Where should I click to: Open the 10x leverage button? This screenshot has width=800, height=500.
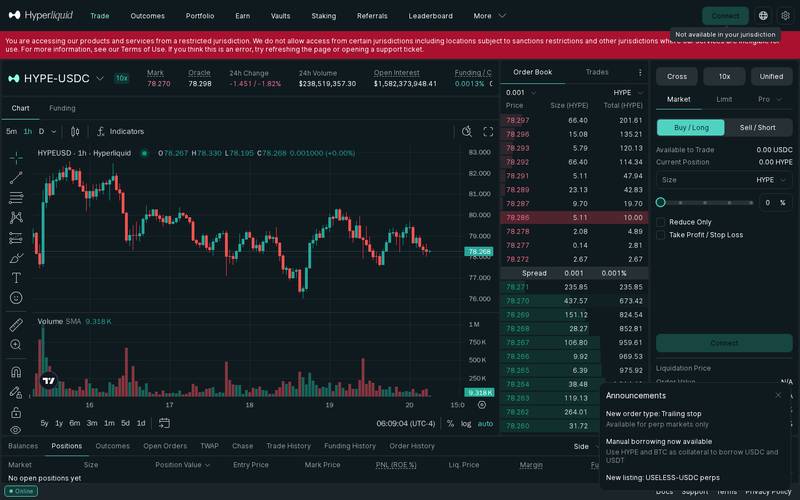point(724,77)
